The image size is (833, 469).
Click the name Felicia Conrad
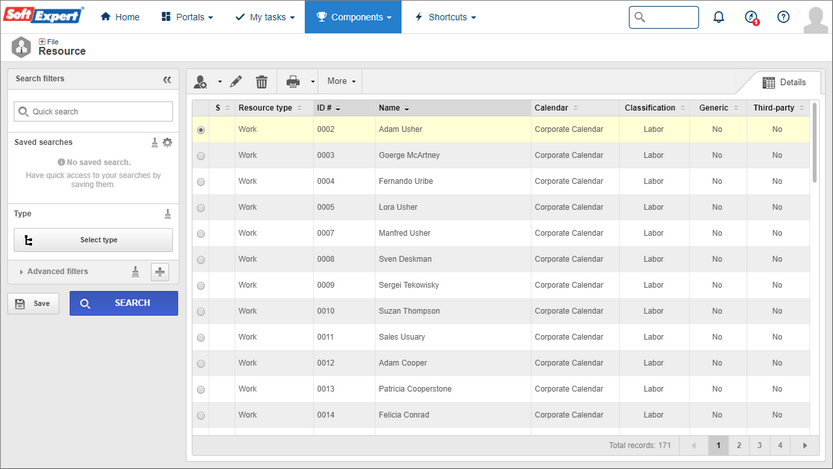pyautogui.click(x=404, y=415)
